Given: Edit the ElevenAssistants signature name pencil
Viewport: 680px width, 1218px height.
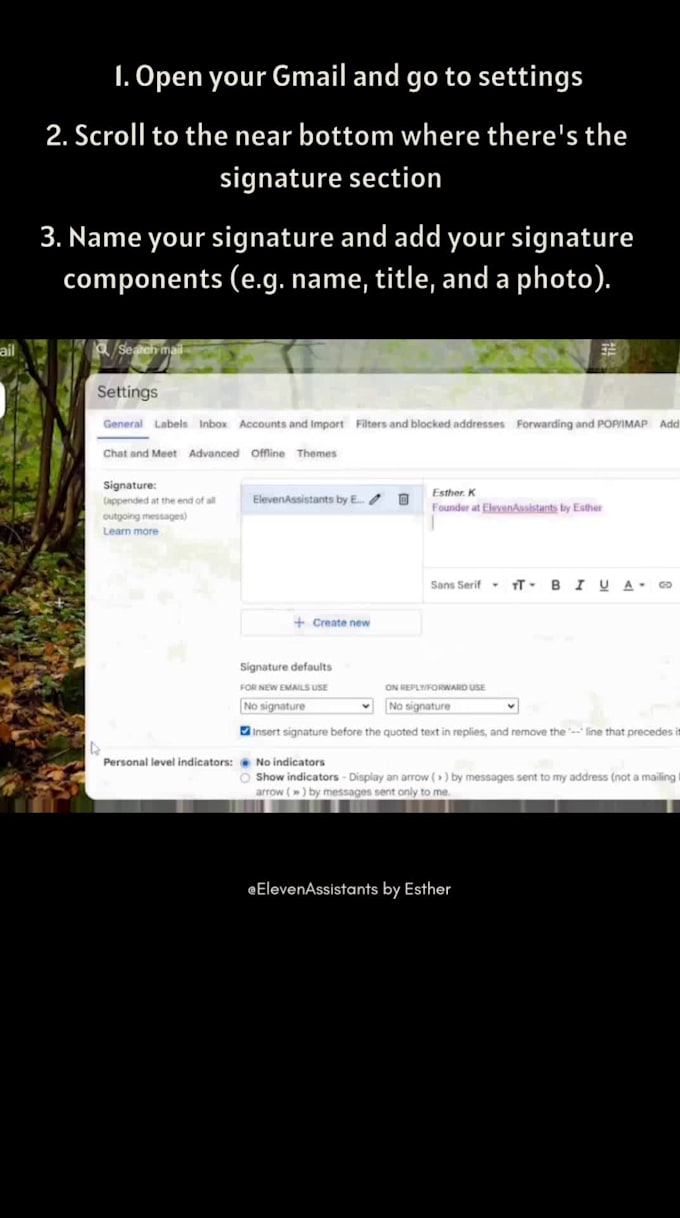Looking at the screenshot, I should 375,499.
